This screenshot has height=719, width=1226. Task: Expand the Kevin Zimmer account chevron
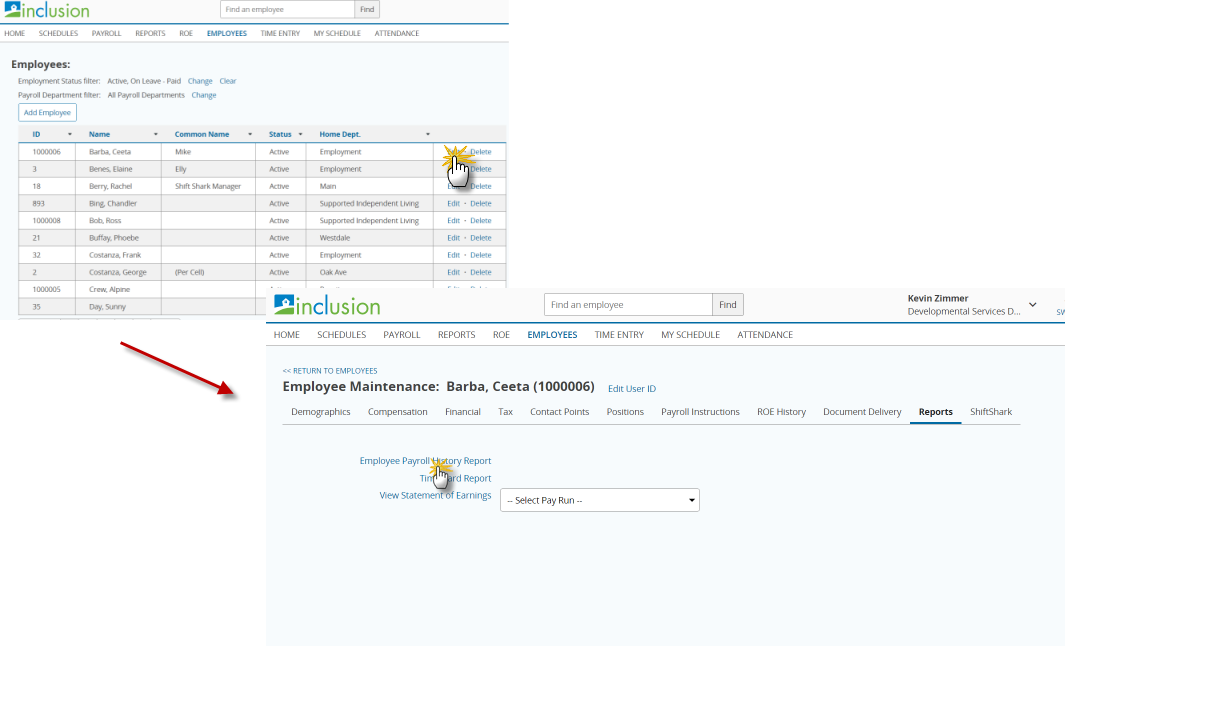point(1033,305)
